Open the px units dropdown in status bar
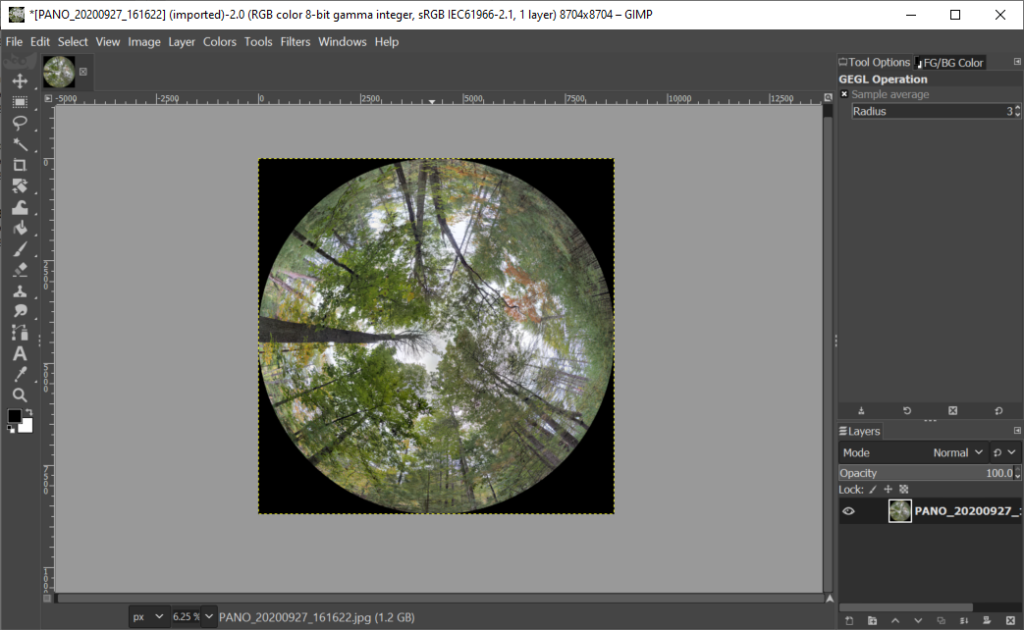1024x630 pixels. (147, 617)
